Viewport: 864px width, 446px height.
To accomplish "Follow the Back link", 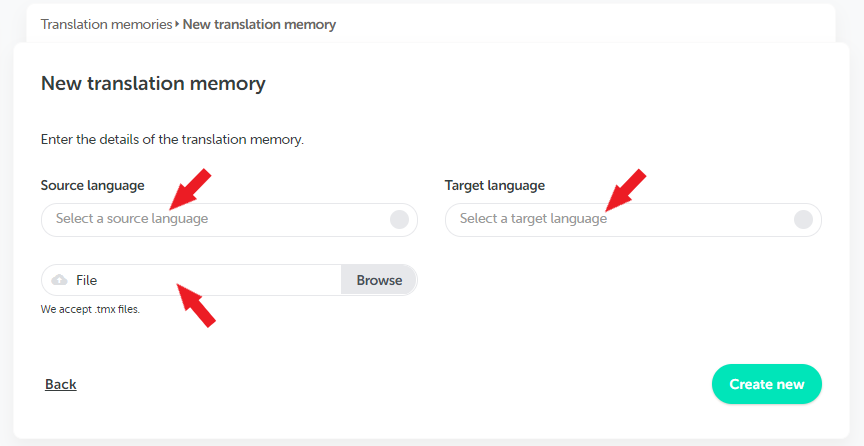I will [x=61, y=384].
